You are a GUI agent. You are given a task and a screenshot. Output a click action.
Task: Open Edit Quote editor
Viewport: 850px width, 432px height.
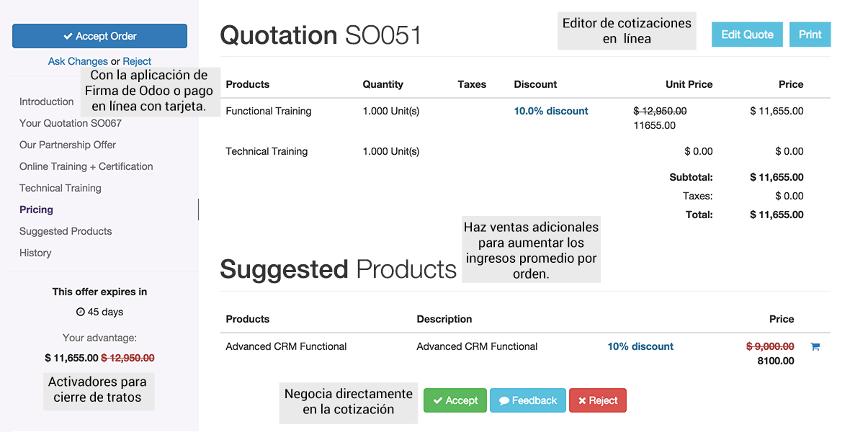click(x=747, y=34)
